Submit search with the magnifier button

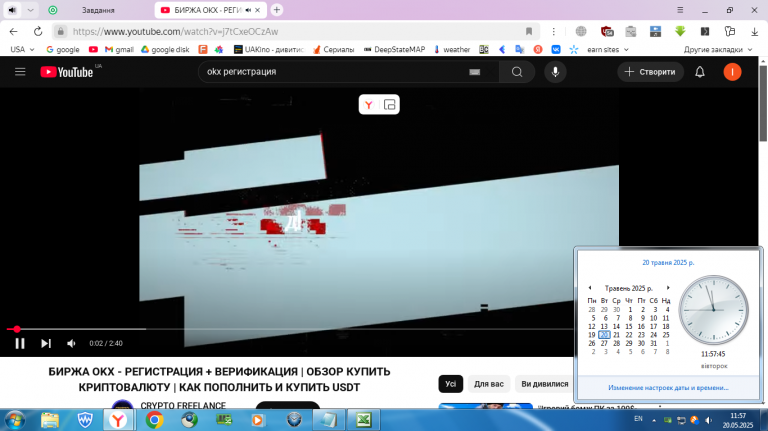[517, 72]
